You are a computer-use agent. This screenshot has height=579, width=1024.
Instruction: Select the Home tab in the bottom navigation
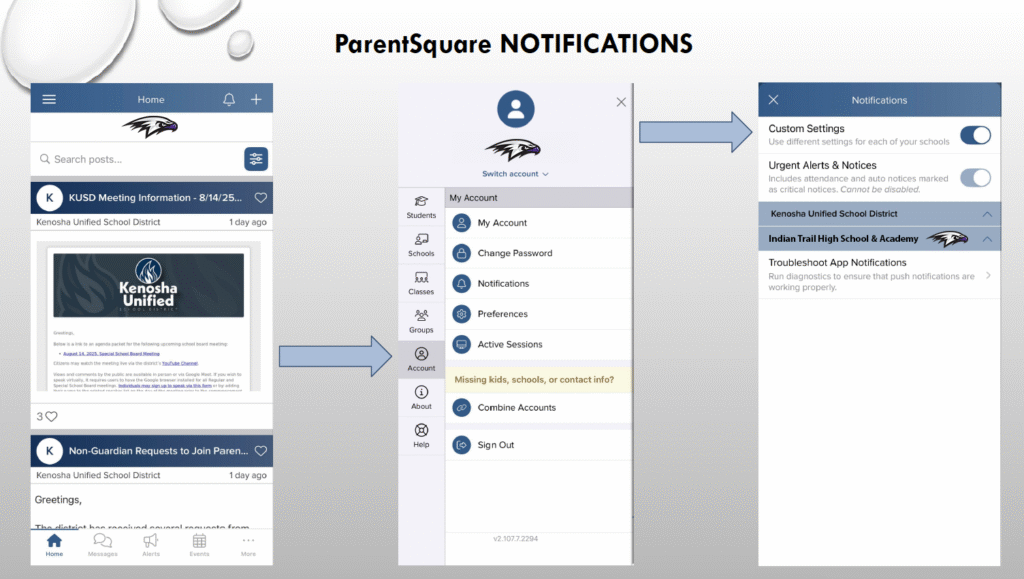(x=54, y=545)
